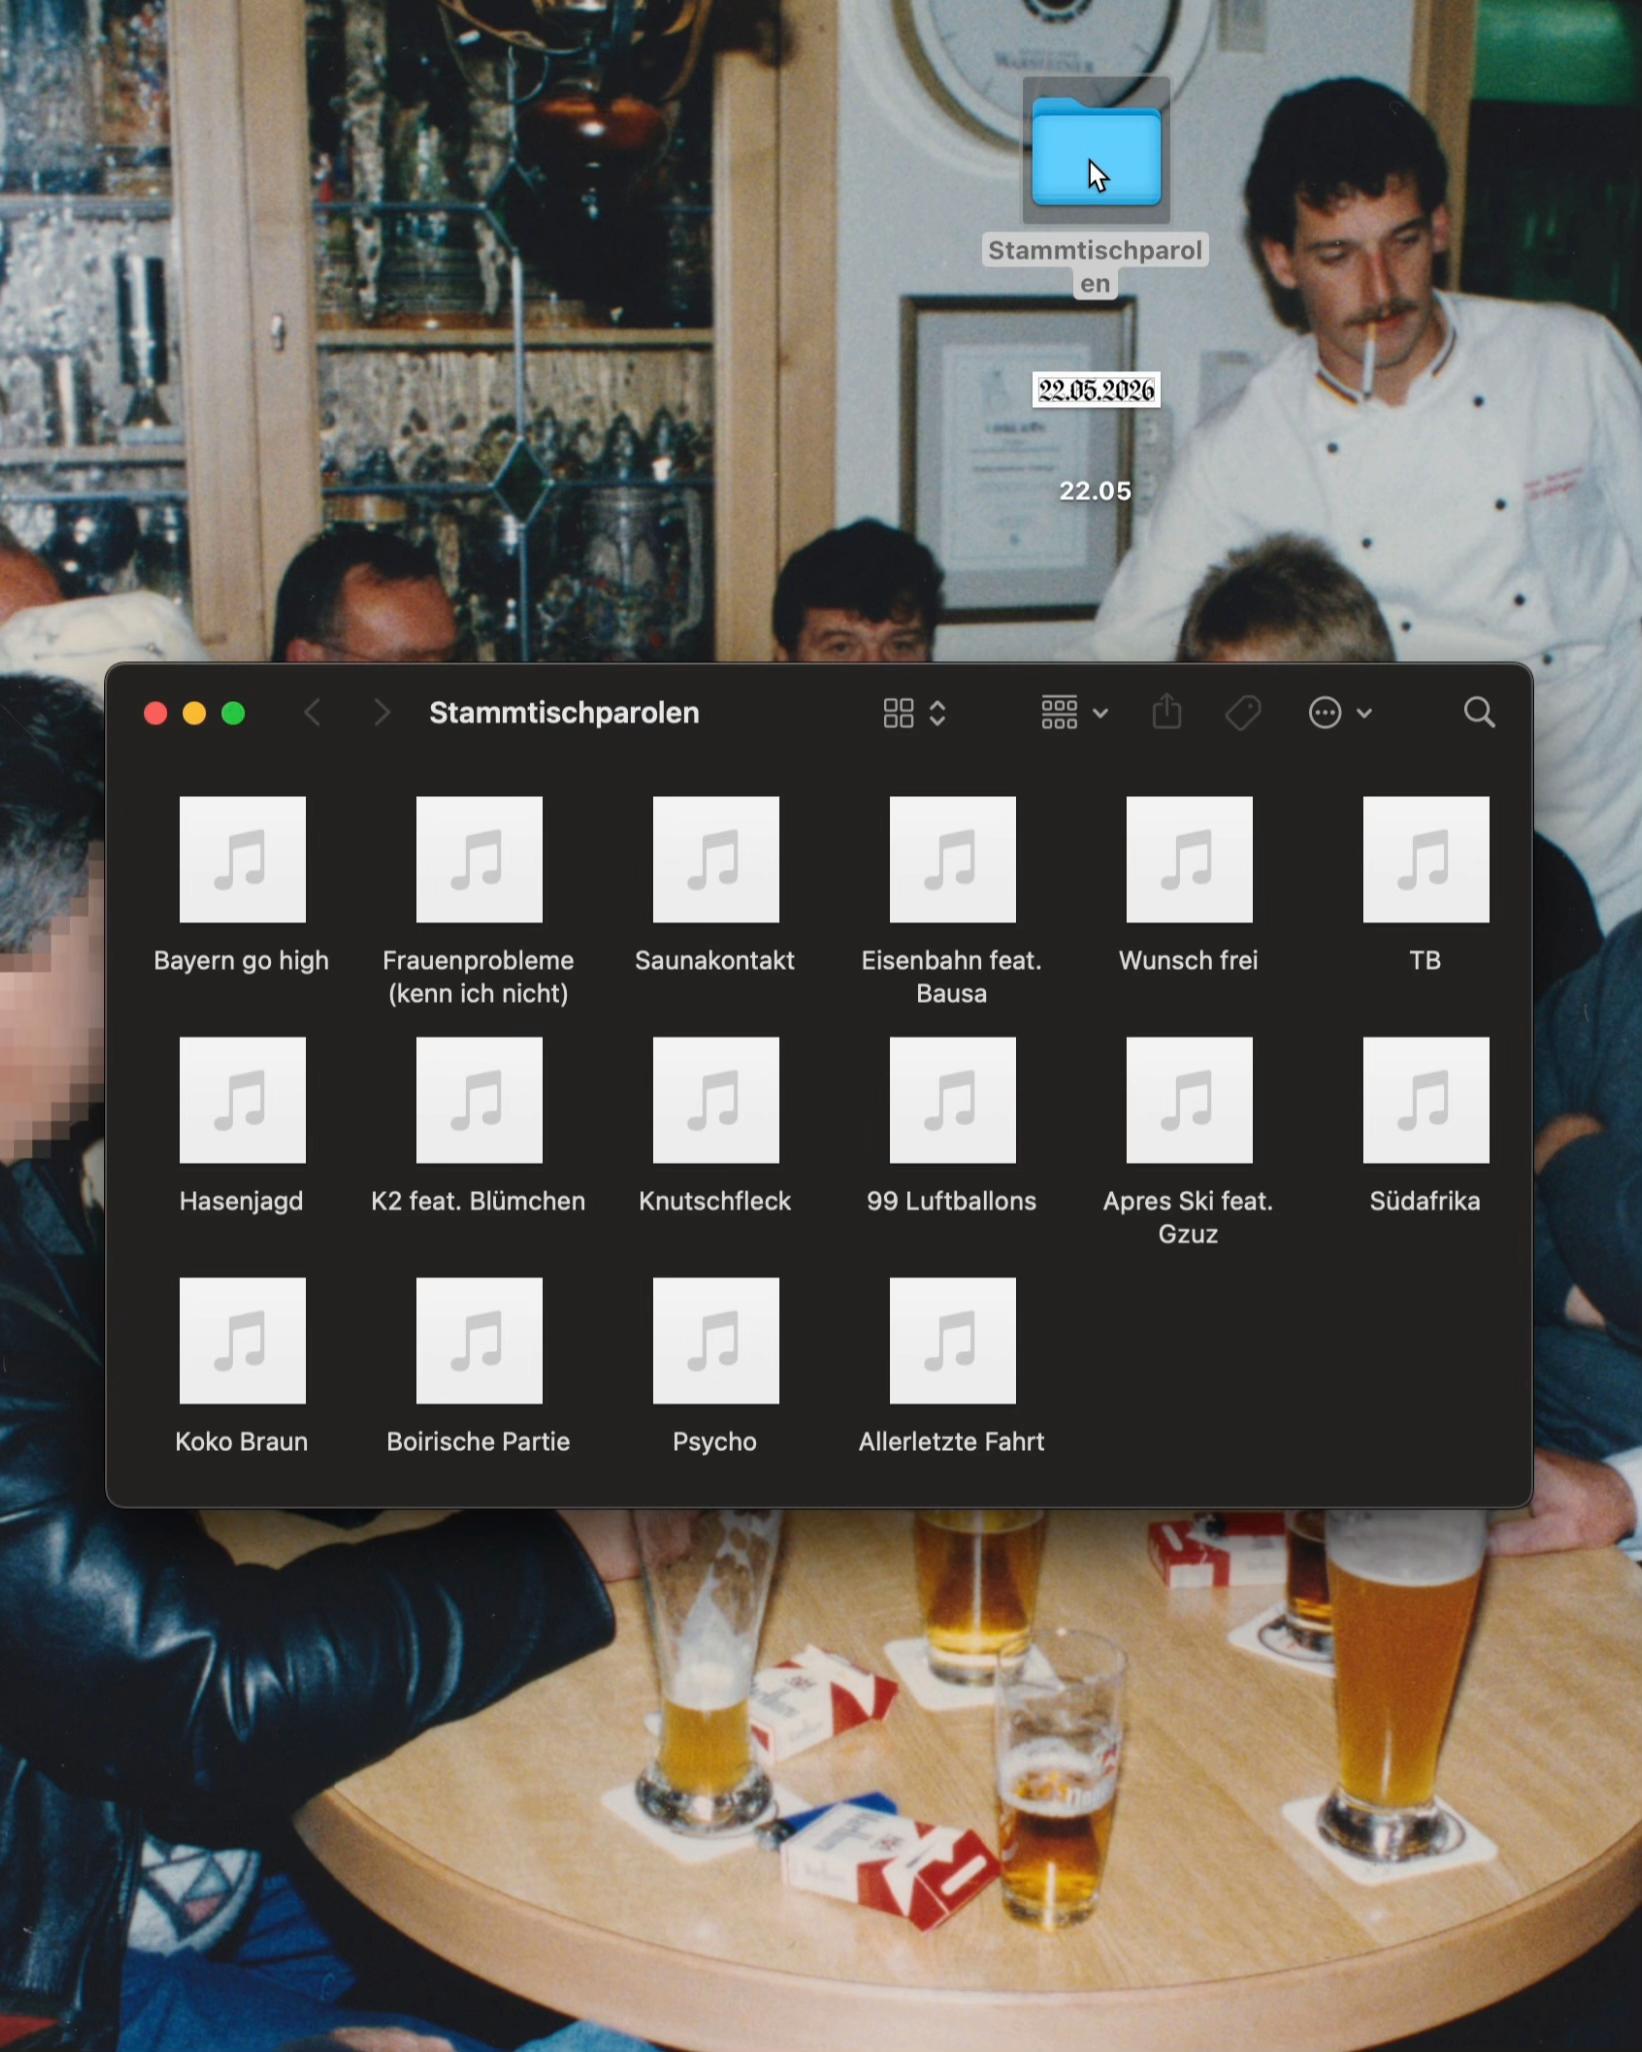Select the K2 feat. Blümchen file icon
Screen dimensions: 1642x2052
click(479, 1100)
